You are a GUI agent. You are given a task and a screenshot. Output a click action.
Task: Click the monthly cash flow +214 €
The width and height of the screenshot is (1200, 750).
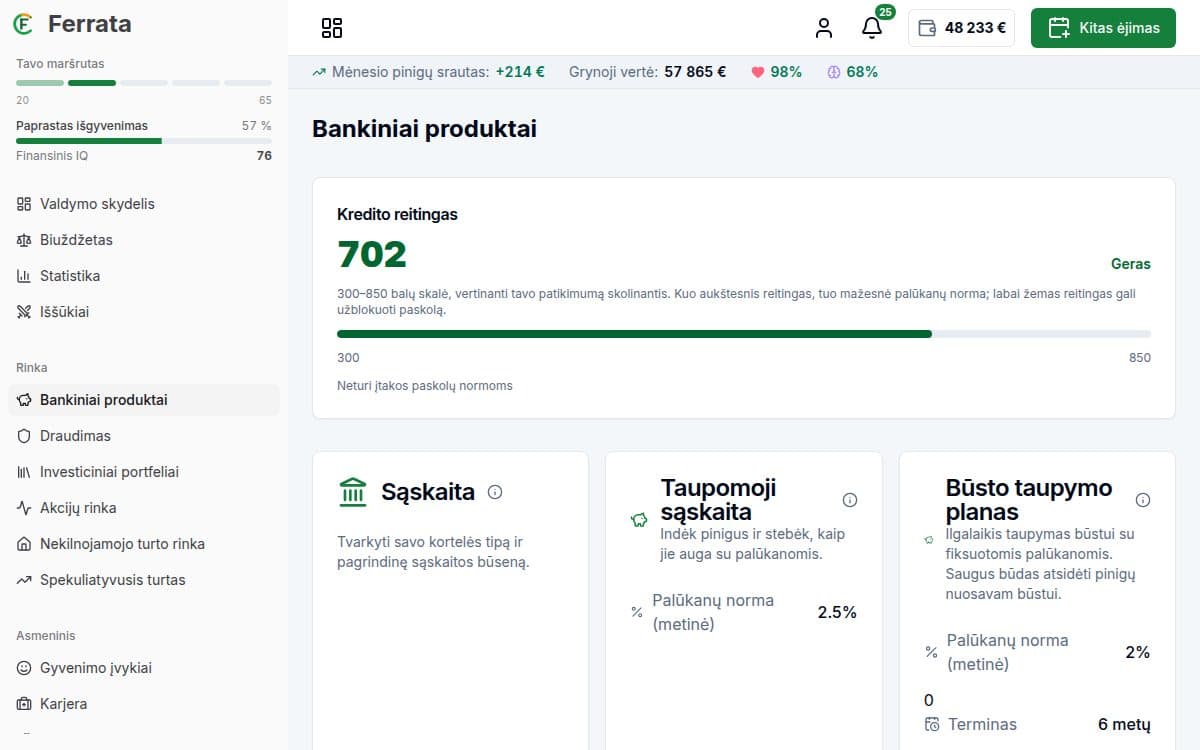(520, 72)
